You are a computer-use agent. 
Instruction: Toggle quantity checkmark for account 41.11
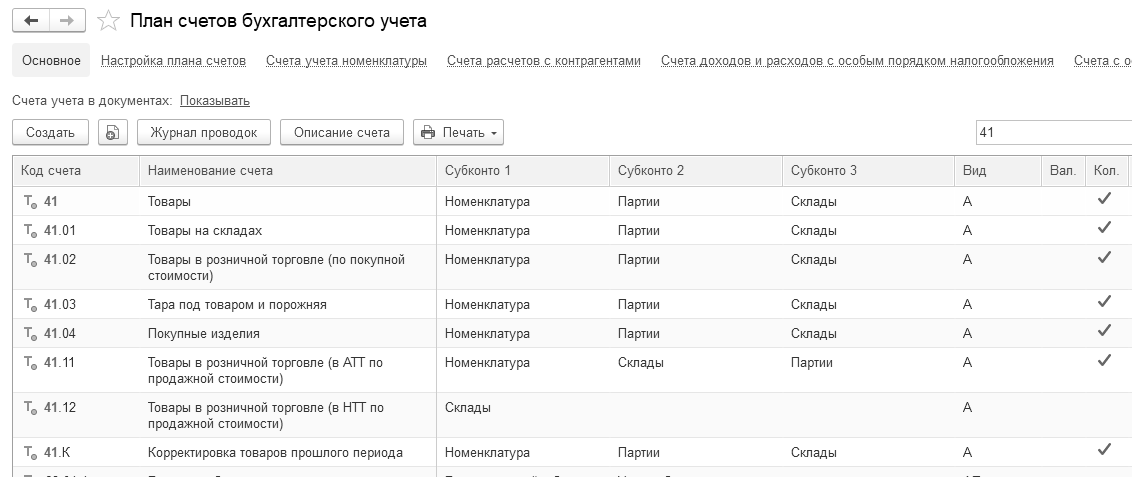click(1104, 360)
